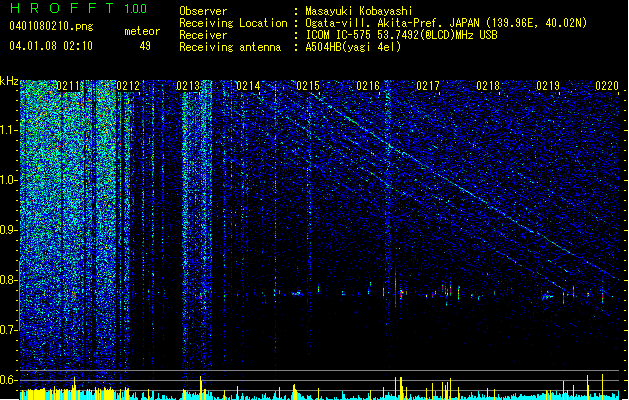This screenshot has width=629, height=400.
Task: Click the 0215 time marker
Action: pyautogui.click(x=308, y=86)
